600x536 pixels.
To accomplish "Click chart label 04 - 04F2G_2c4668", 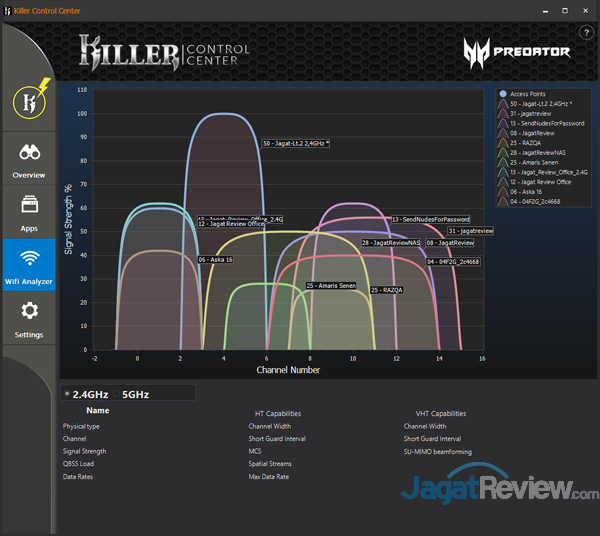I will pyautogui.click(x=453, y=262).
